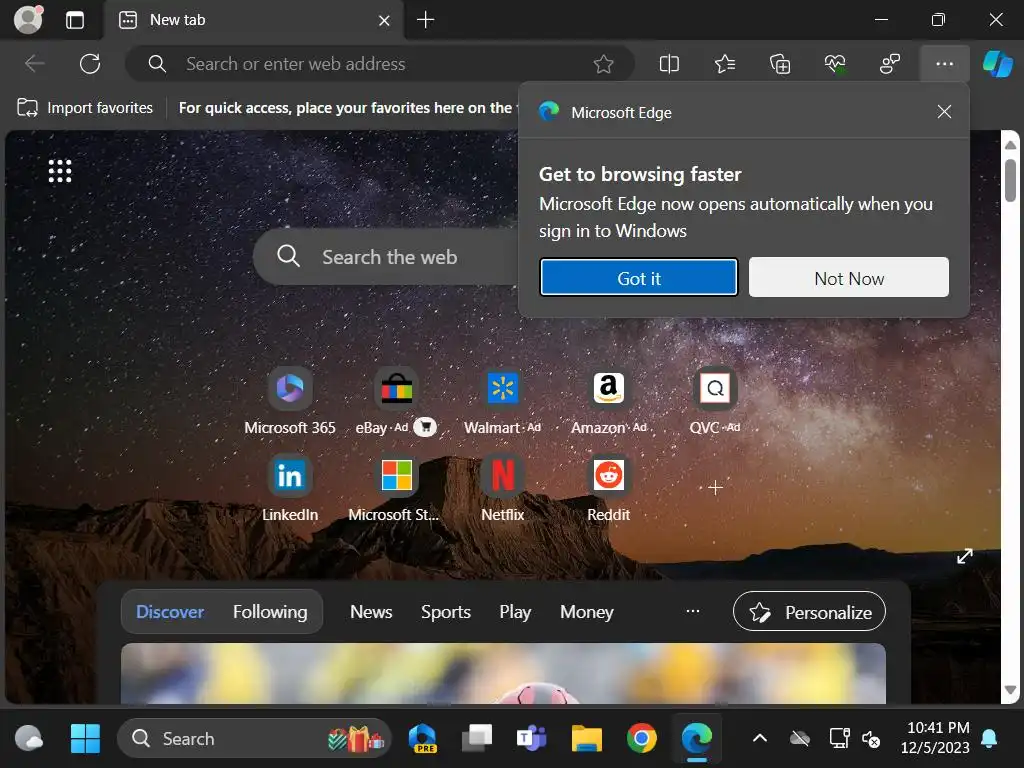This screenshot has height=768, width=1024.
Task: Open the eBay shortcut tile
Action: click(396, 389)
